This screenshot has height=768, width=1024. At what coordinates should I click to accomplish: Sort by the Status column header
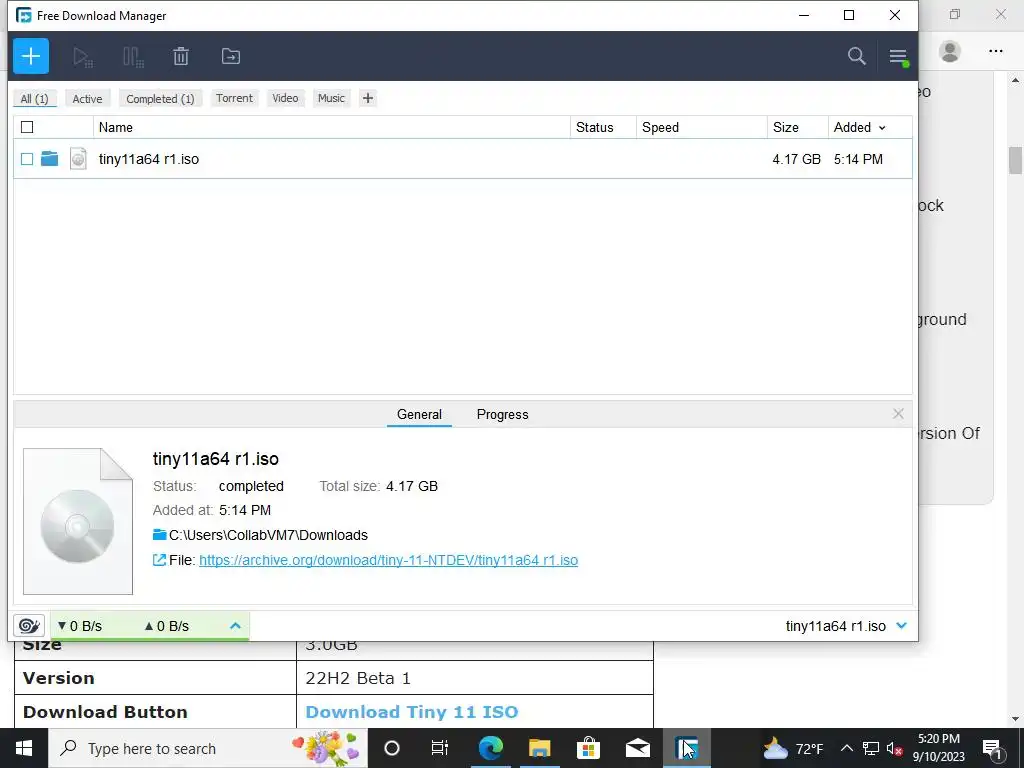pyautogui.click(x=603, y=127)
